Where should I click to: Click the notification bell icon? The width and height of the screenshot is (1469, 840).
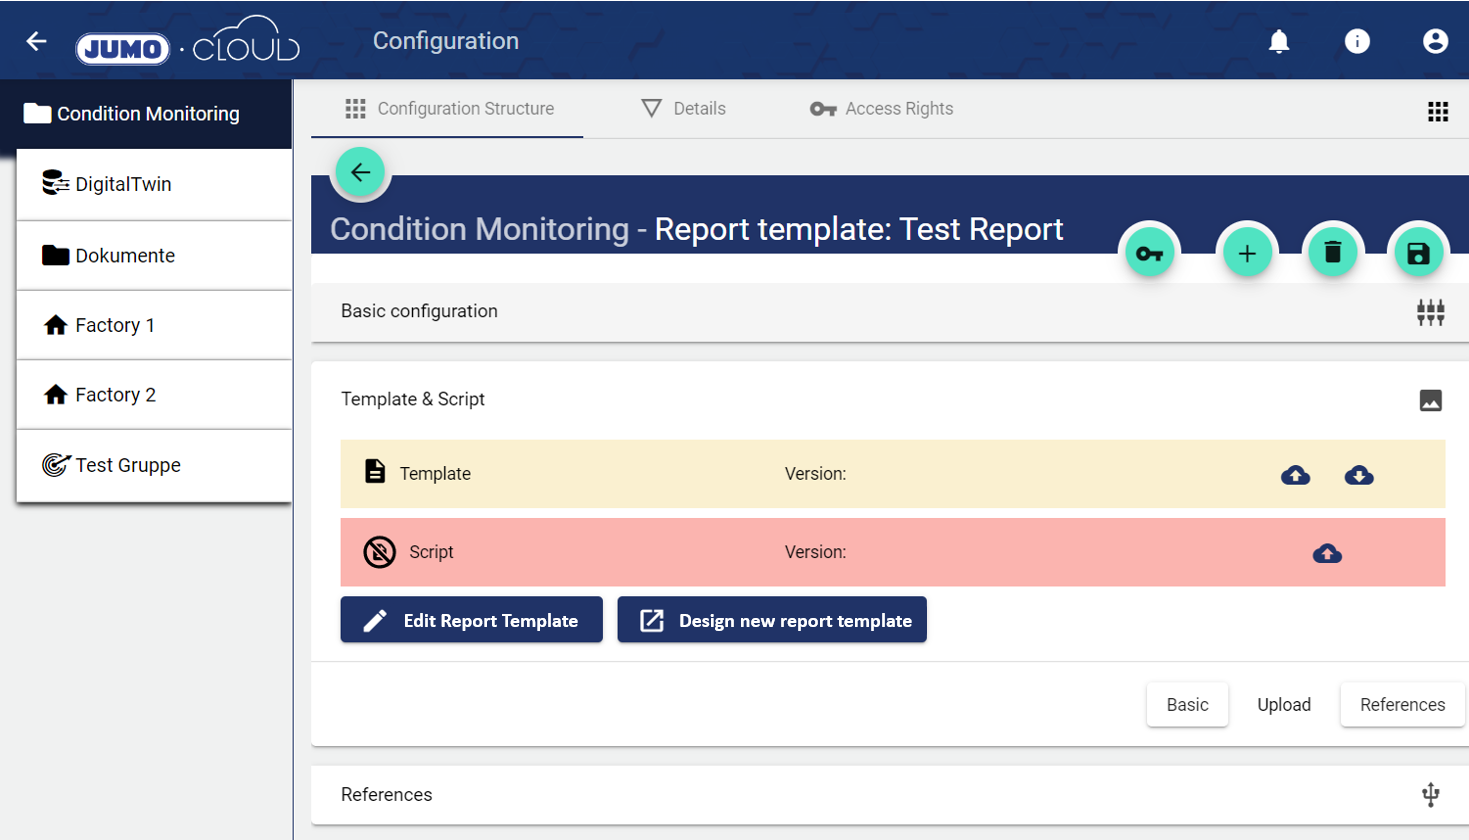(x=1278, y=41)
